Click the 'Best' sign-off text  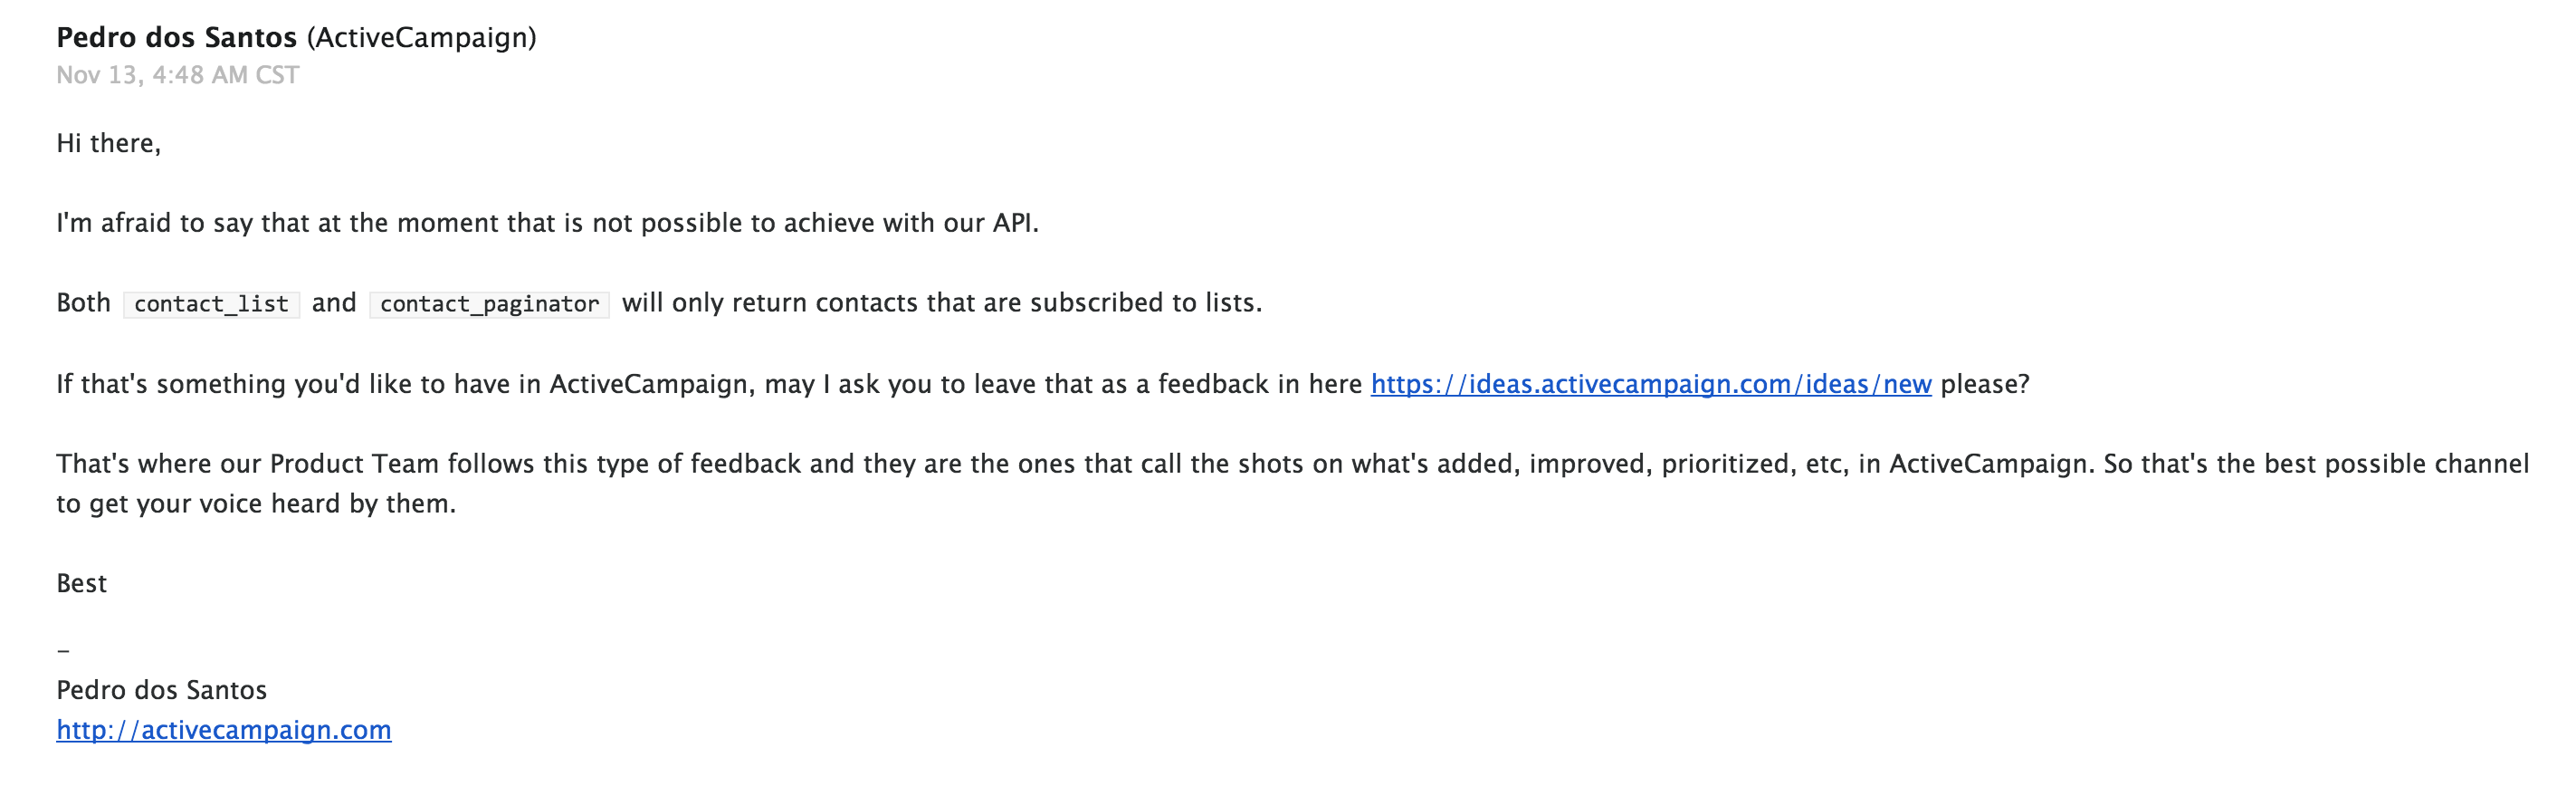click(82, 584)
